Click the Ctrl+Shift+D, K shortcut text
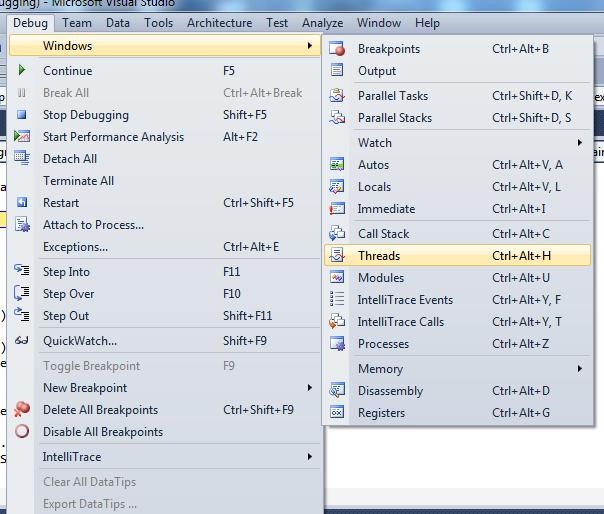Screen dimensions: 604x514 [532, 96]
